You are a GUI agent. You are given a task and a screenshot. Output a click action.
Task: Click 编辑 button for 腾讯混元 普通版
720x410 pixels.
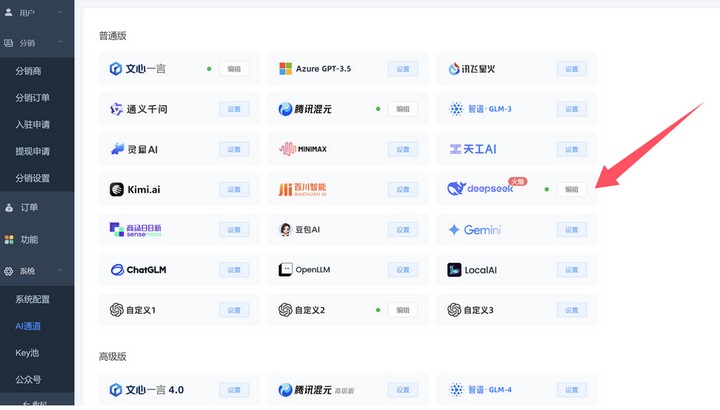(x=403, y=109)
